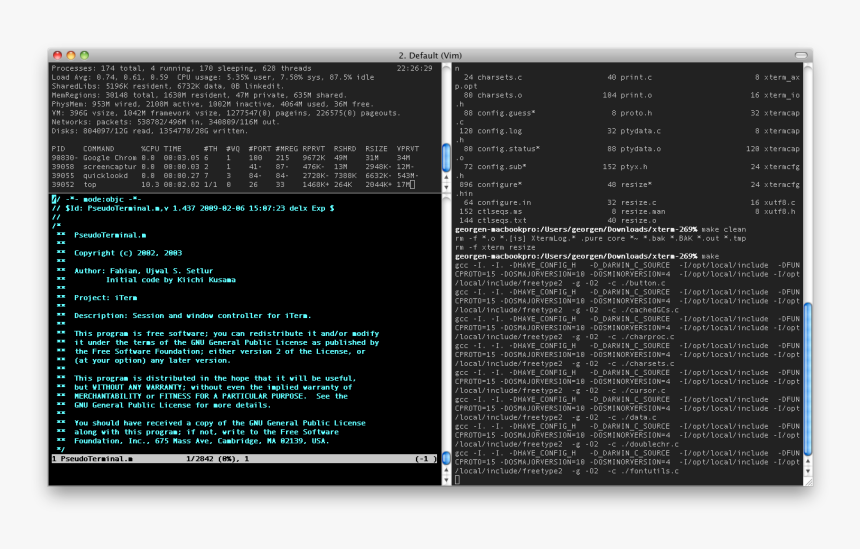Click the yellow minimize window button
Image resolution: width=860 pixels, height=549 pixels.
tap(71, 55)
